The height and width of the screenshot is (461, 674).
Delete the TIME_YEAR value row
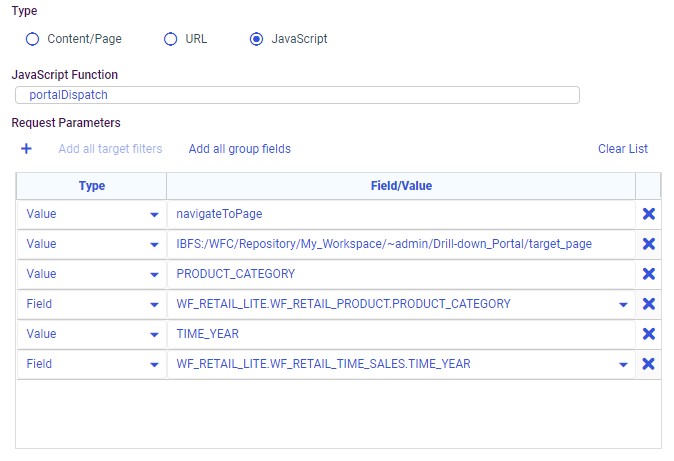pyautogui.click(x=649, y=334)
